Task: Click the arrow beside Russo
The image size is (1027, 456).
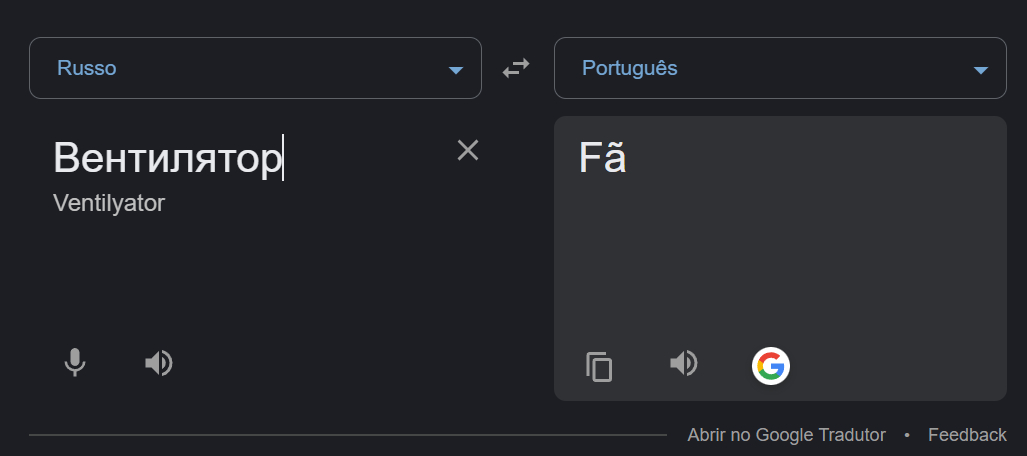Action: pyautogui.click(x=456, y=70)
